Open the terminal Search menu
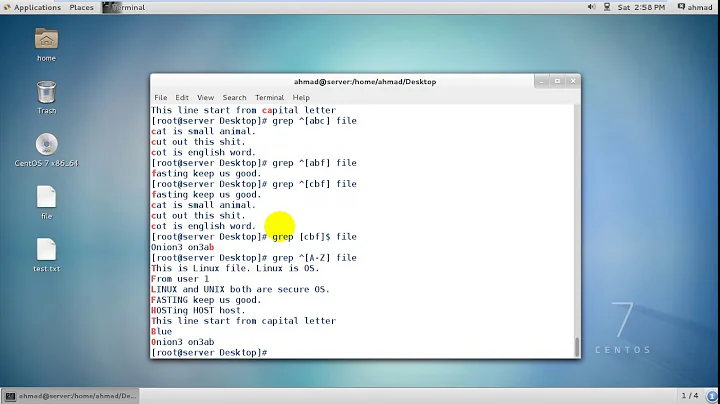 click(x=234, y=97)
